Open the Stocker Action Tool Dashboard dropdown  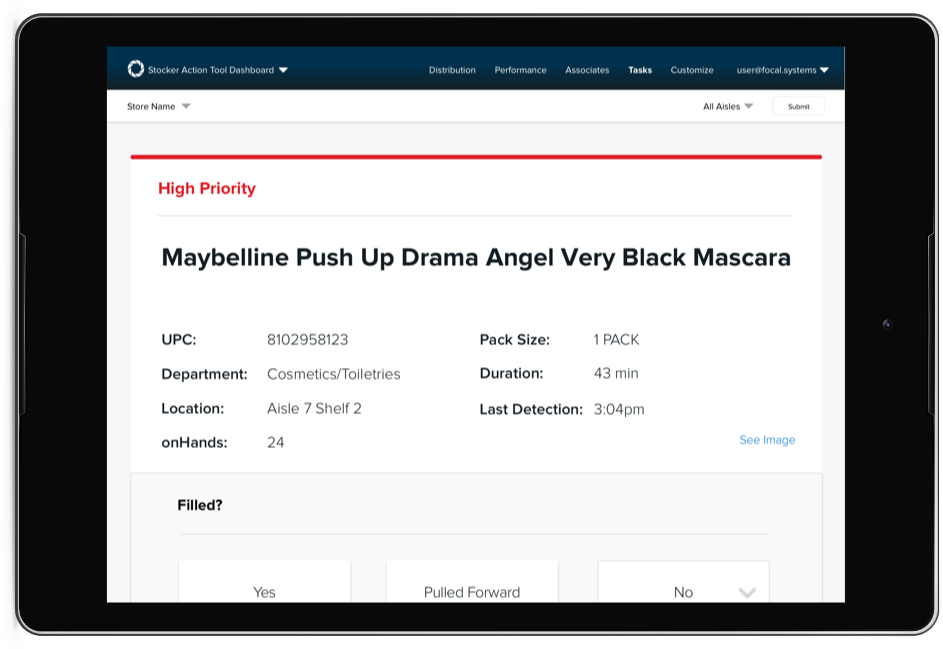218,70
